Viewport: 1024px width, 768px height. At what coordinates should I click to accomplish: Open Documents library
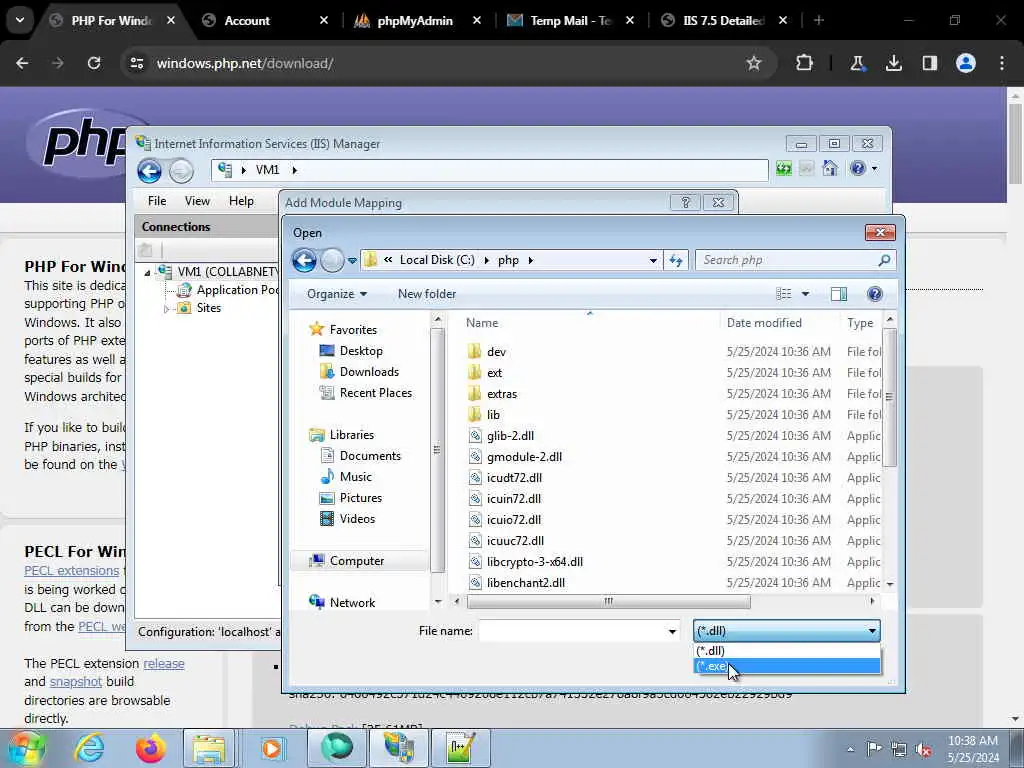pyautogui.click(x=370, y=456)
